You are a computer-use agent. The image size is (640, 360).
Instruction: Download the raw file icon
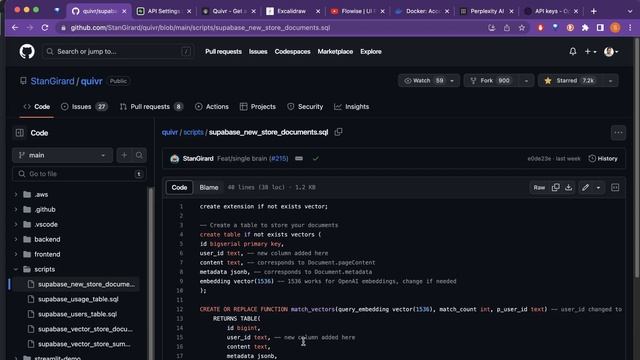pos(569,187)
